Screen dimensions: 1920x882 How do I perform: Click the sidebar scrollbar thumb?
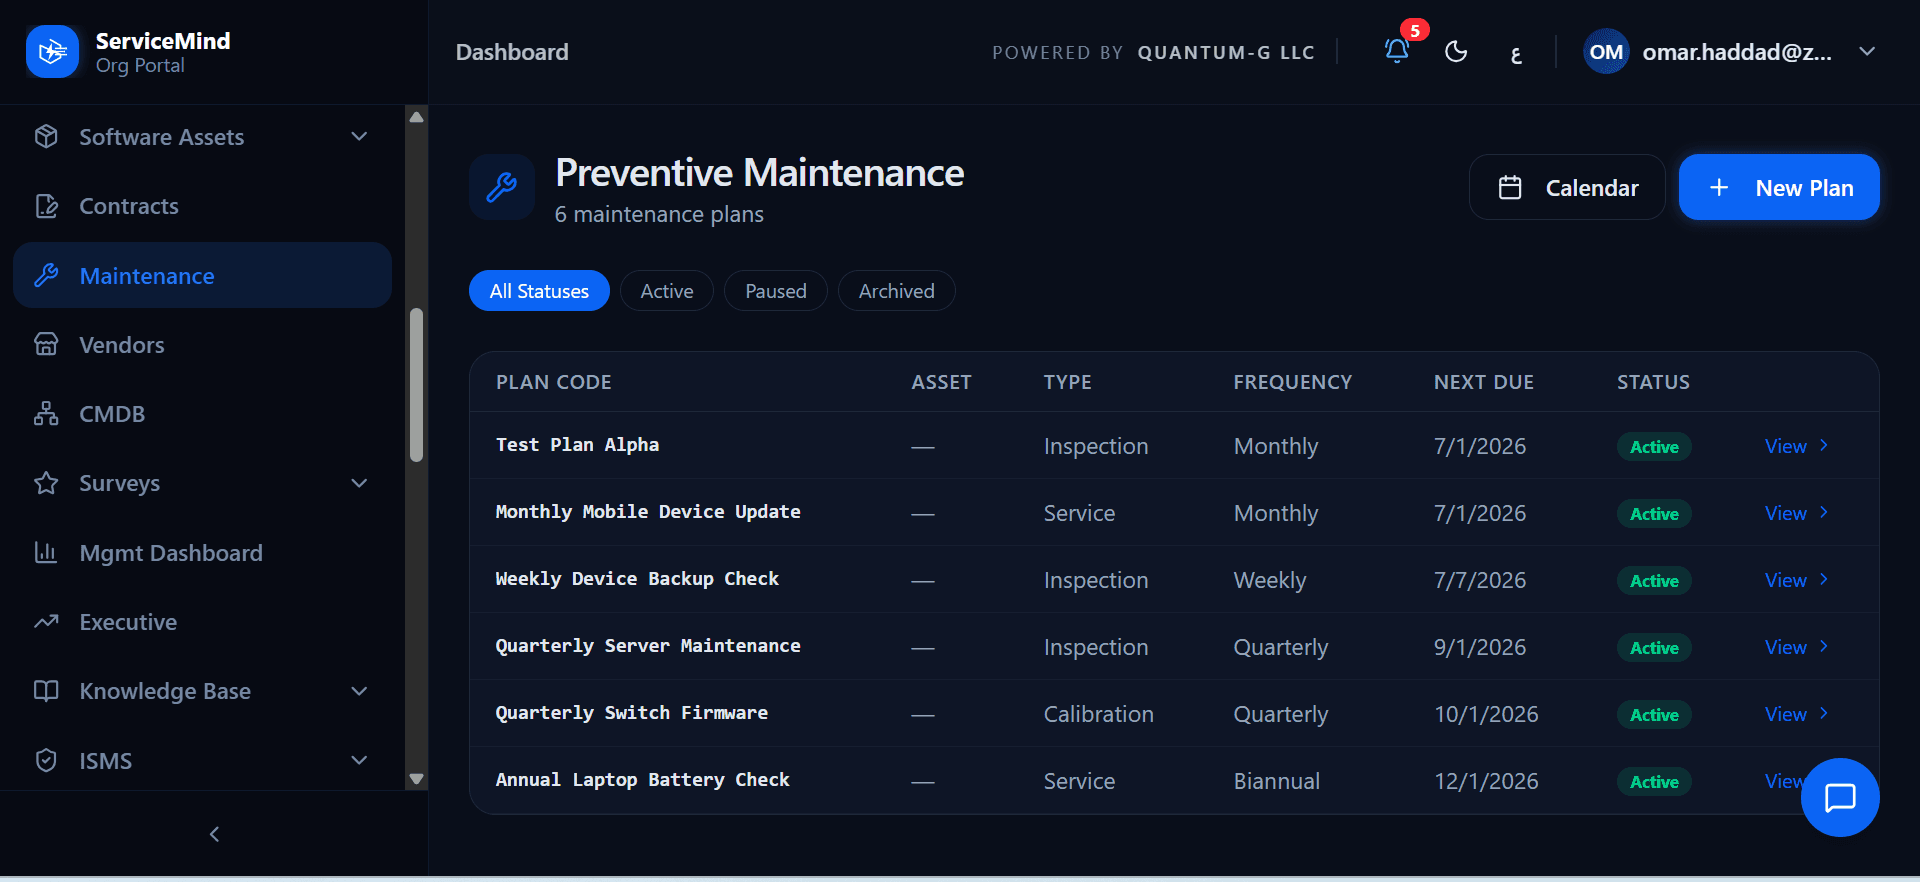(x=417, y=385)
